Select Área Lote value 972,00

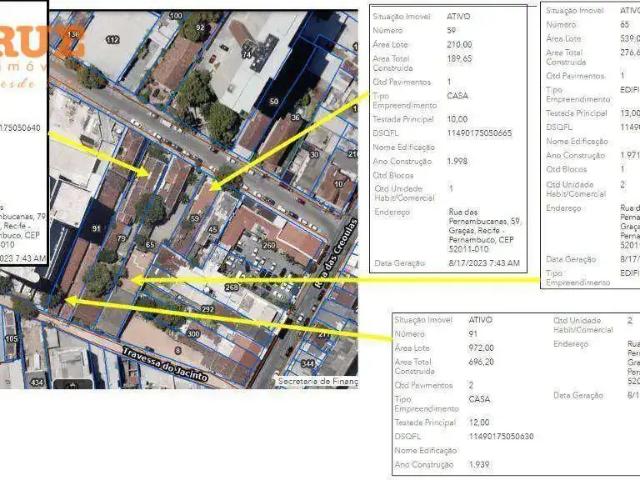pos(481,348)
